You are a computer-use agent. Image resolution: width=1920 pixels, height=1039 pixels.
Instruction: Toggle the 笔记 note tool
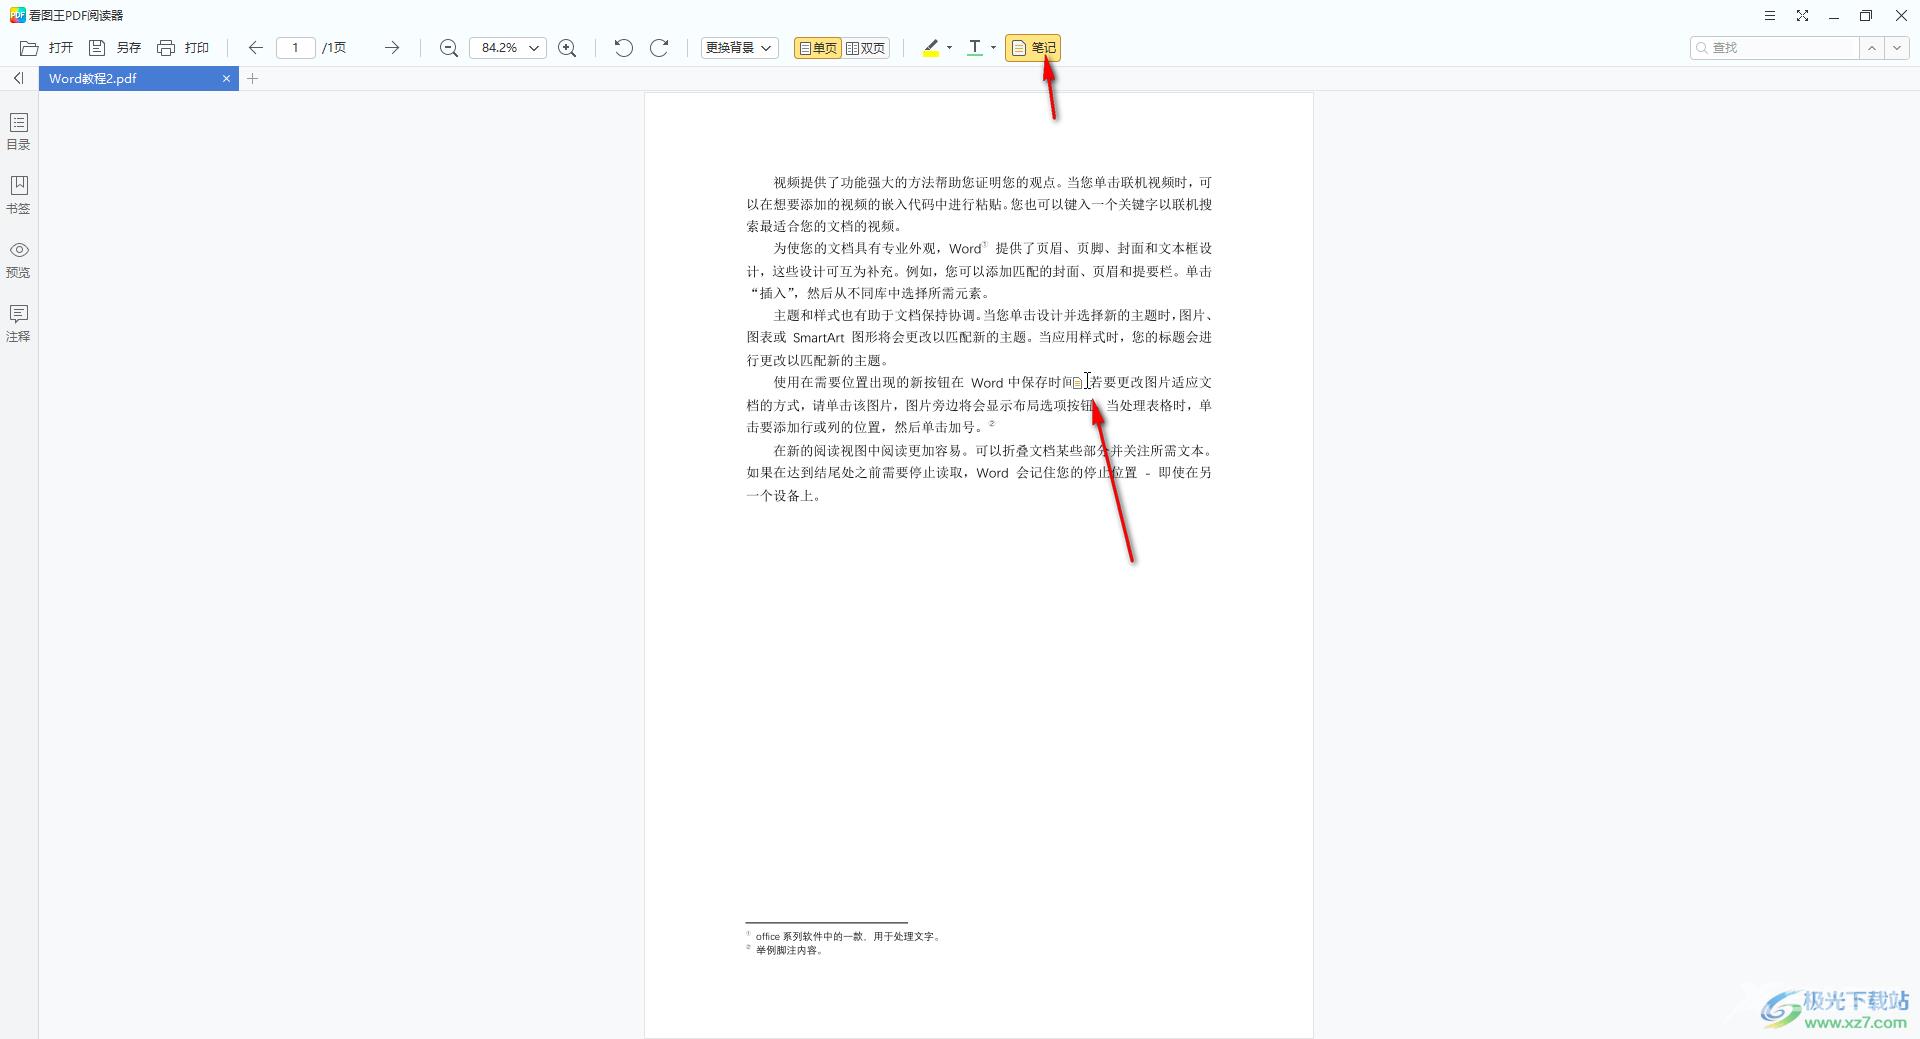pos(1033,48)
